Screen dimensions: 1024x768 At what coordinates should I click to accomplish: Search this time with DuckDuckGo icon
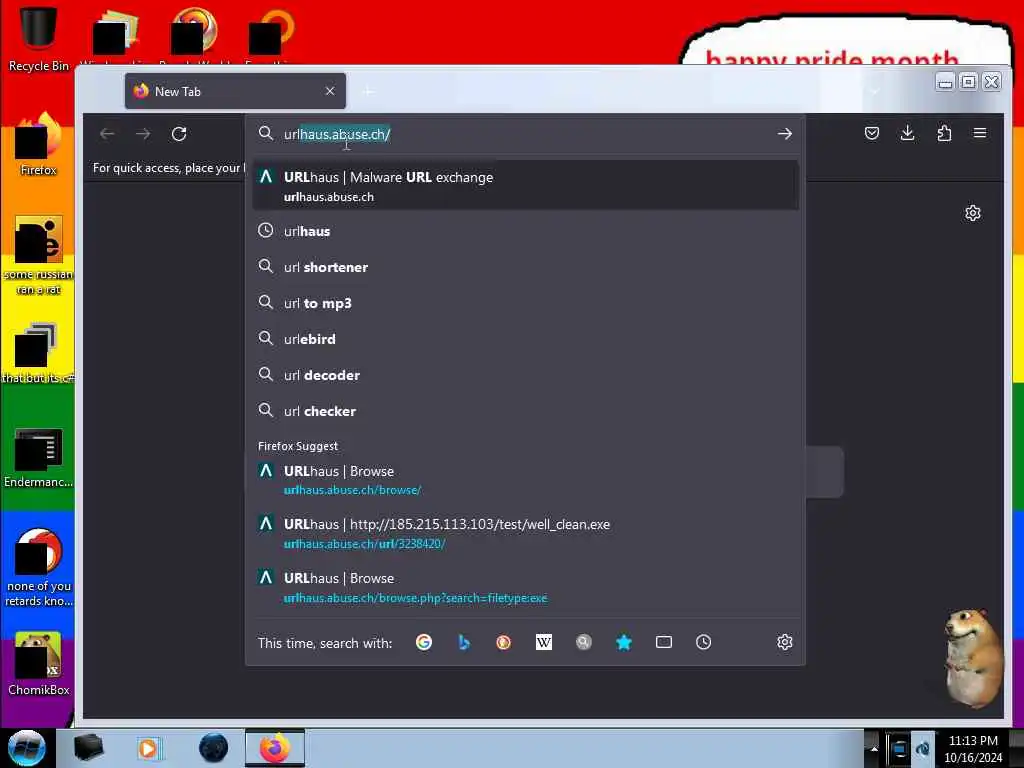[504, 643]
